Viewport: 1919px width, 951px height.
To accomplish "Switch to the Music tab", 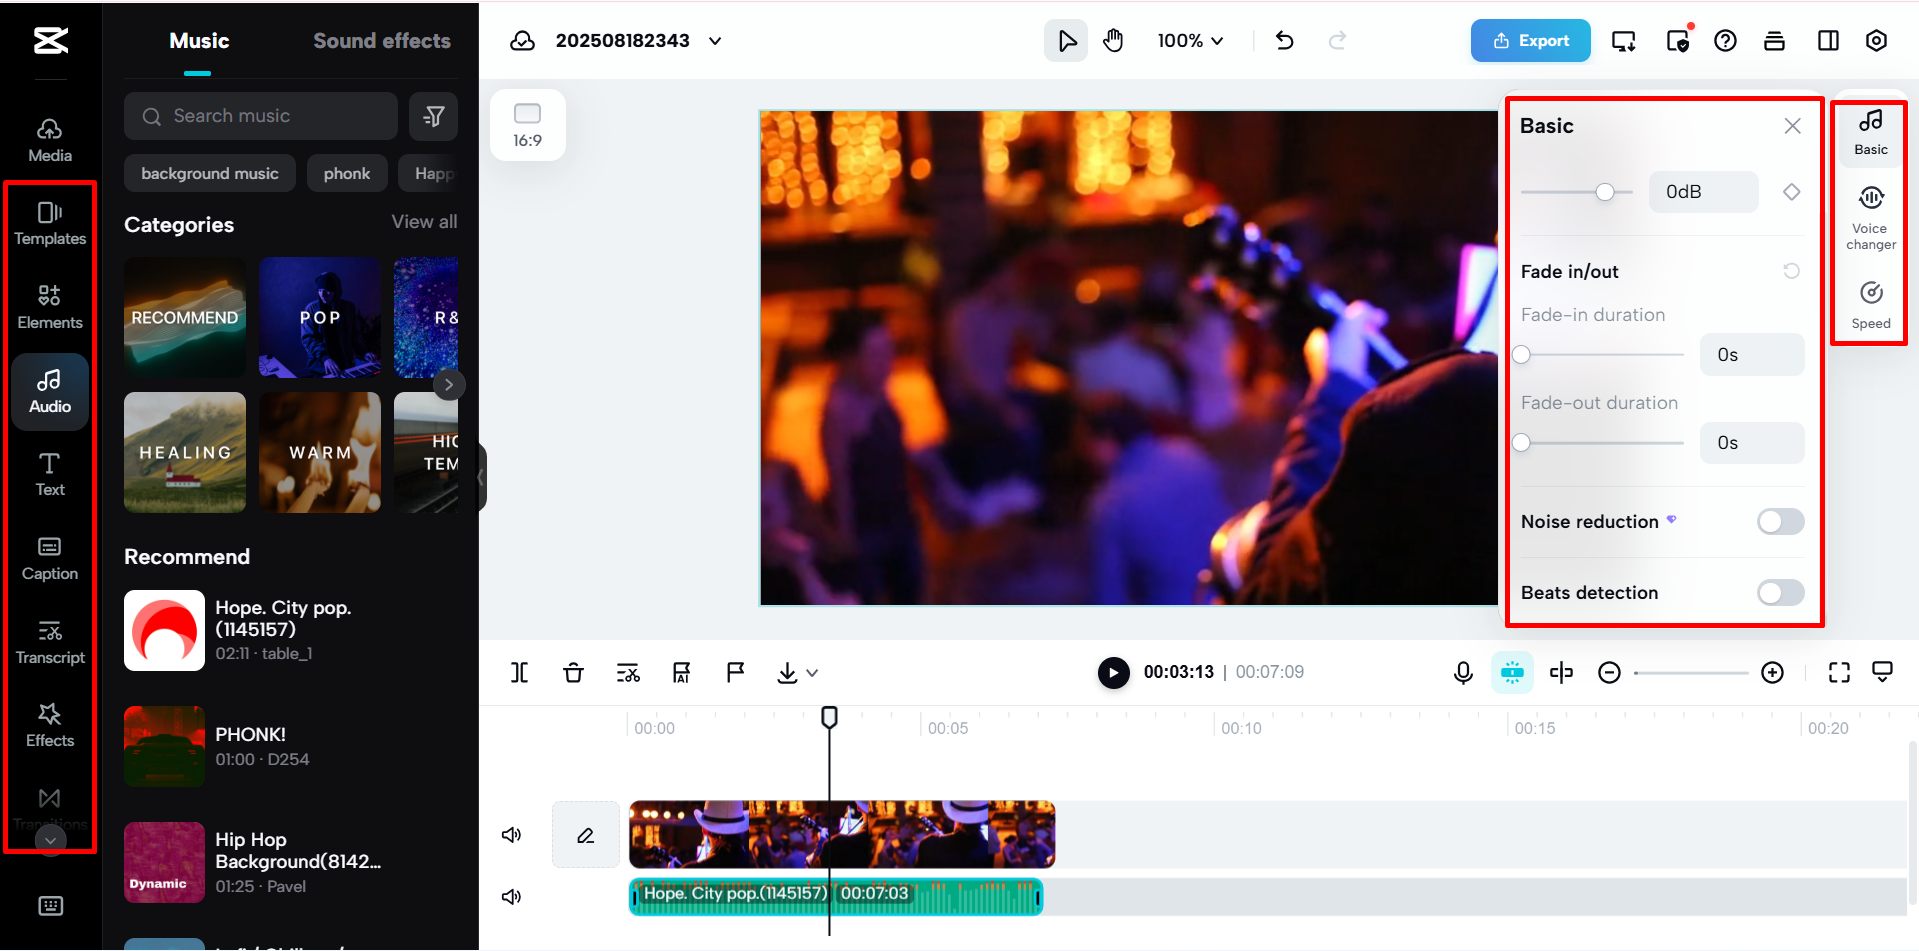I will click(199, 41).
